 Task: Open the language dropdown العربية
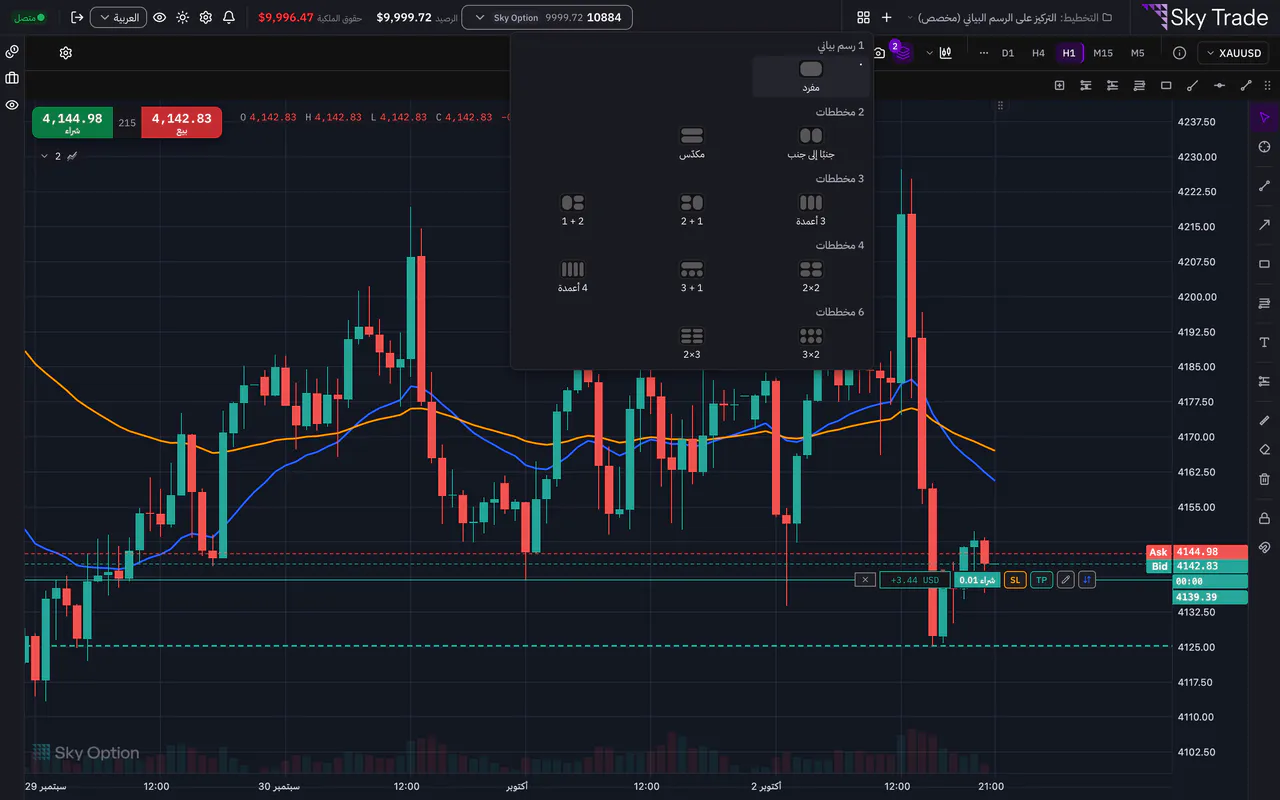pyautogui.click(x=118, y=17)
